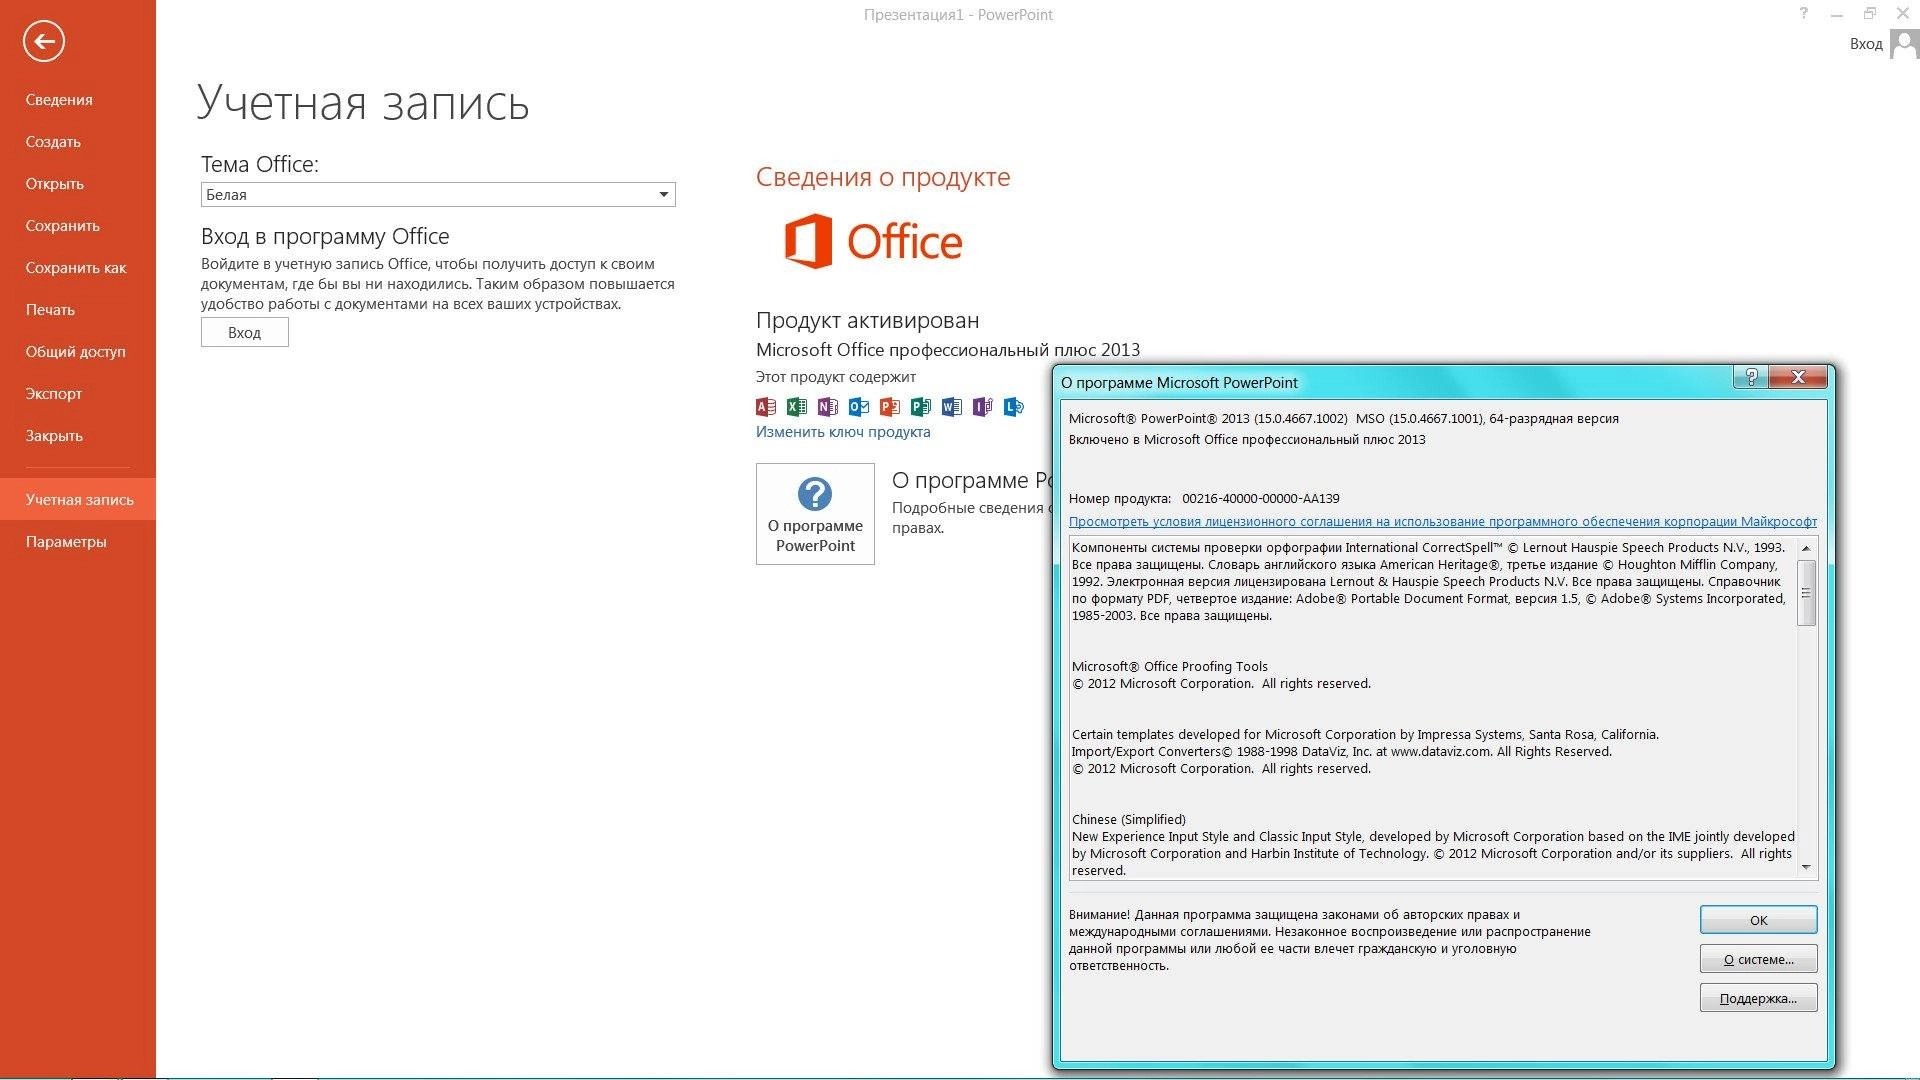Viewport: 1920px width, 1080px height.
Task: Select Сохранить как in the sidebar
Action: point(76,268)
